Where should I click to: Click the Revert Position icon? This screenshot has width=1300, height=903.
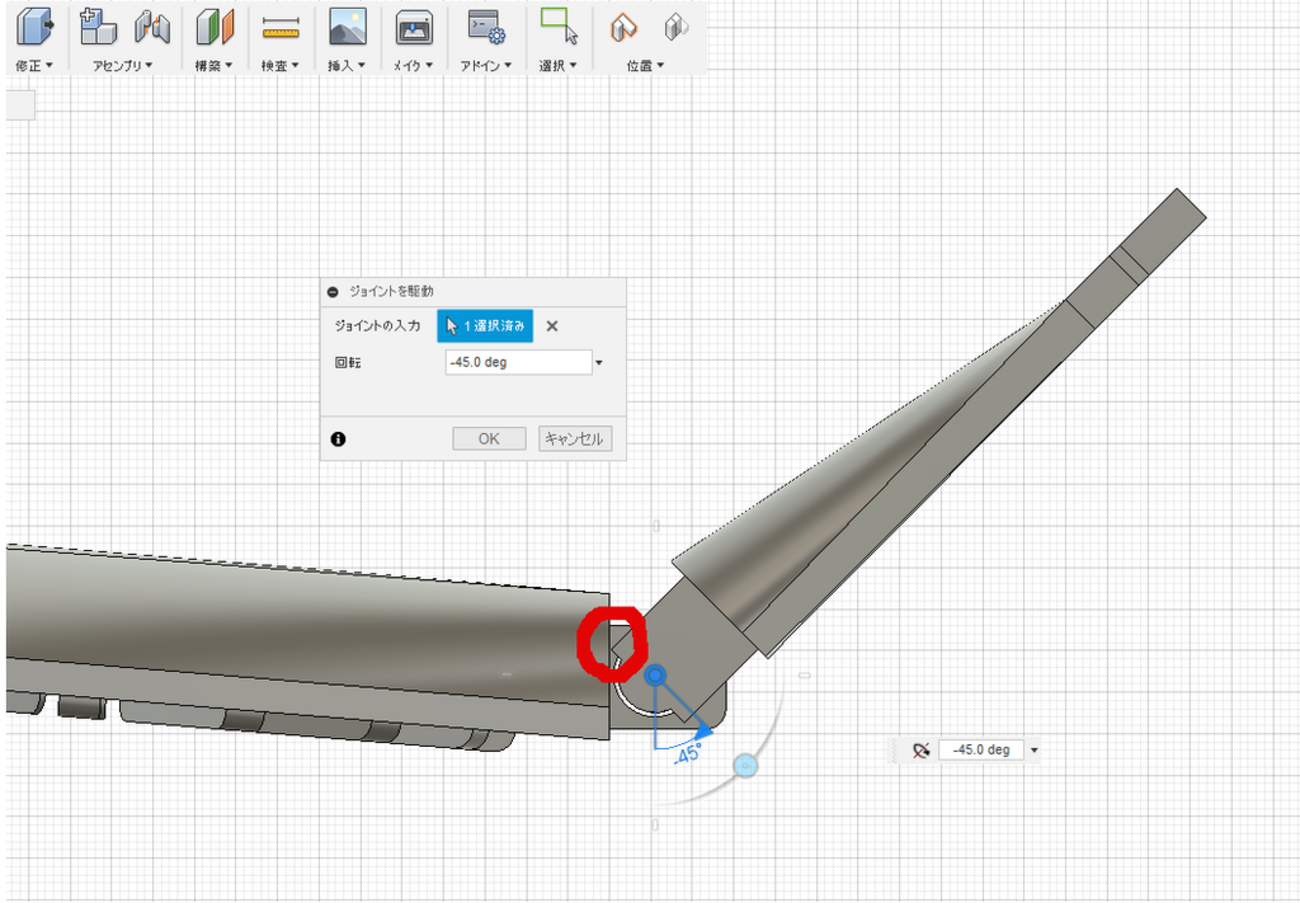tap(677, 27)
